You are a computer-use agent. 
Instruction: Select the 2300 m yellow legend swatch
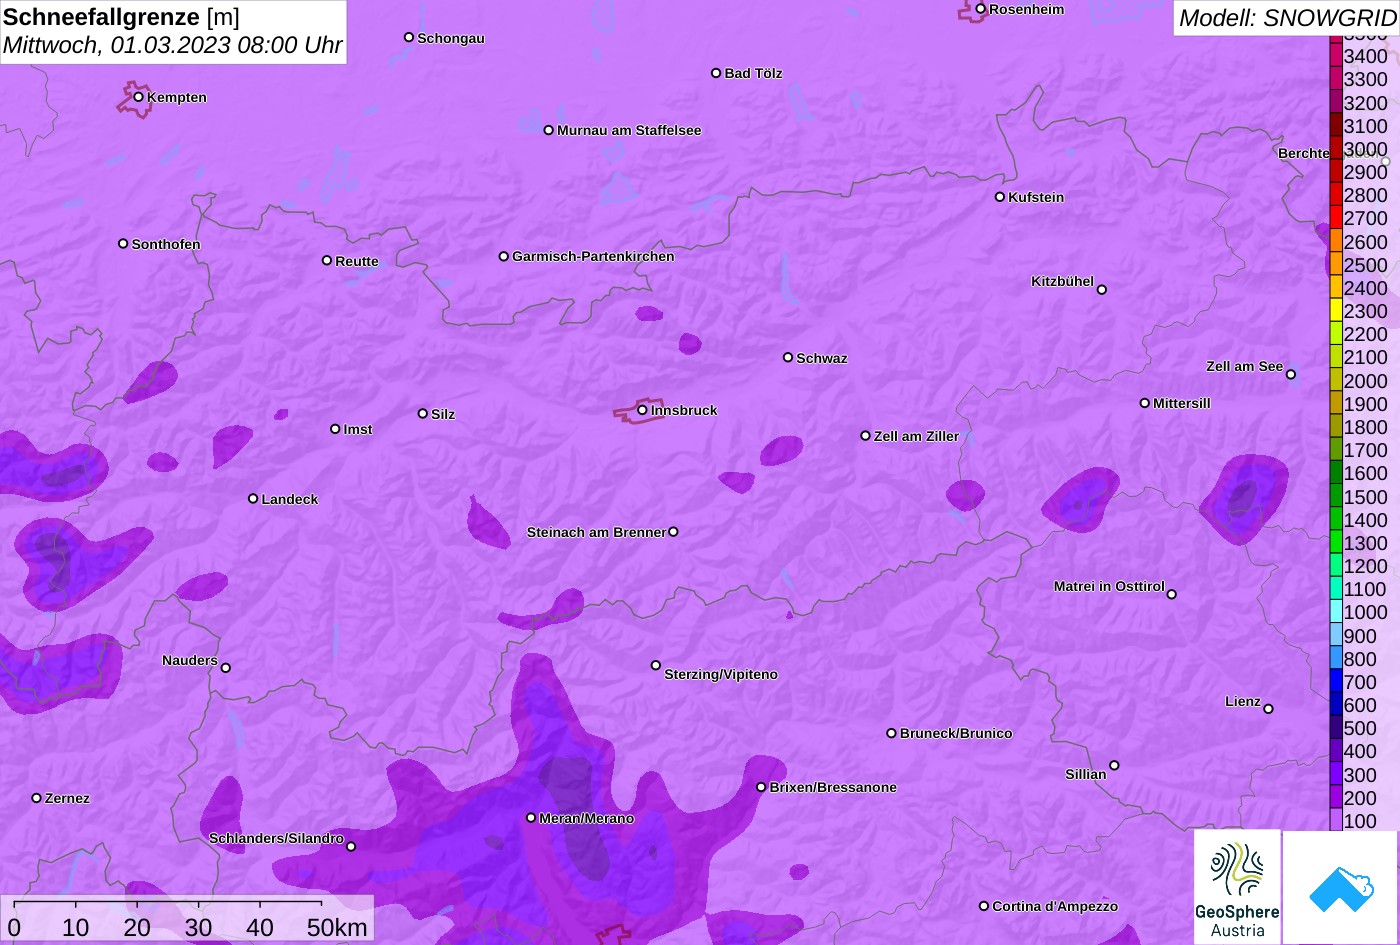click(x=1336, y=311)
